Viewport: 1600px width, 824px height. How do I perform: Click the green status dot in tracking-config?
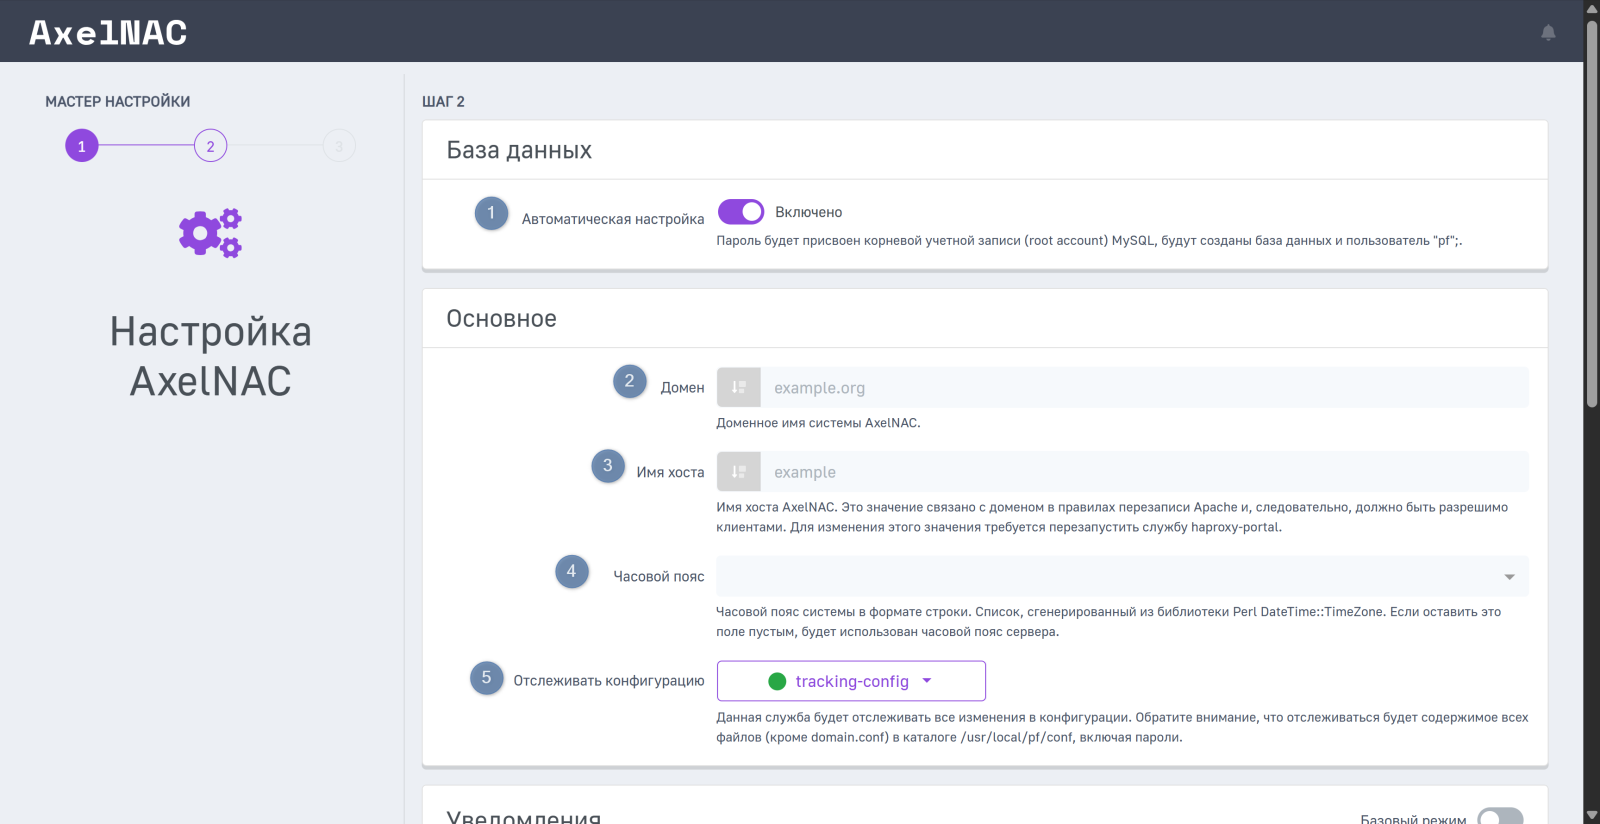pos(777,682)
